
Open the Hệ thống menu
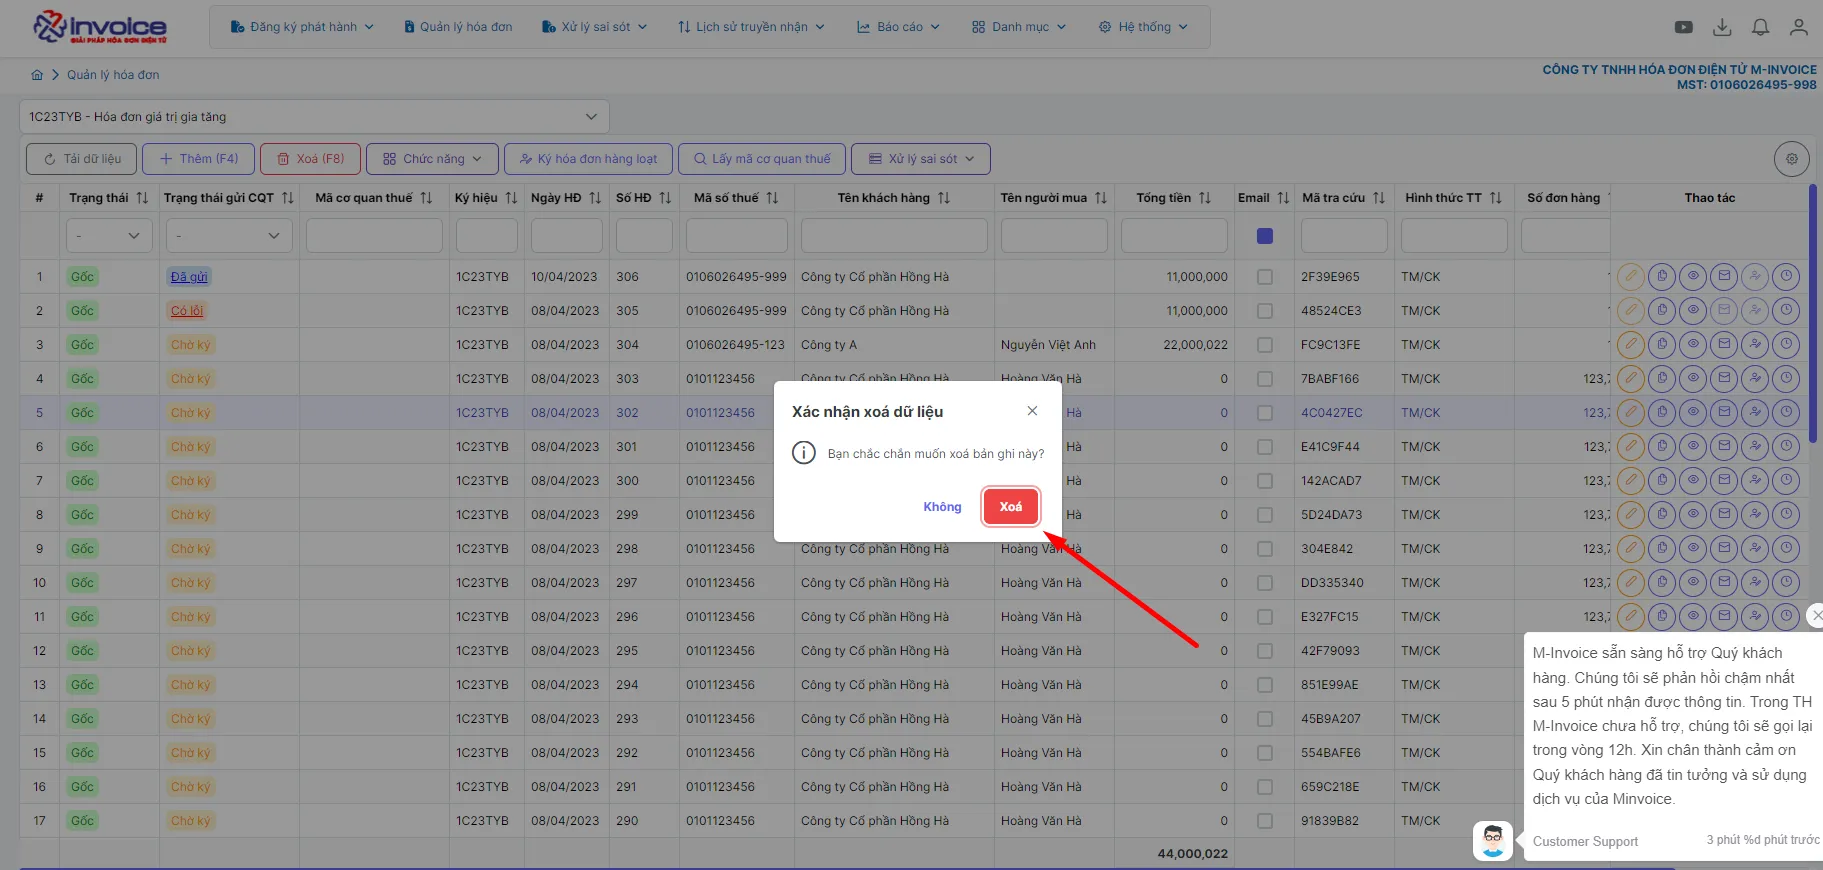[x=1143, y=27]
